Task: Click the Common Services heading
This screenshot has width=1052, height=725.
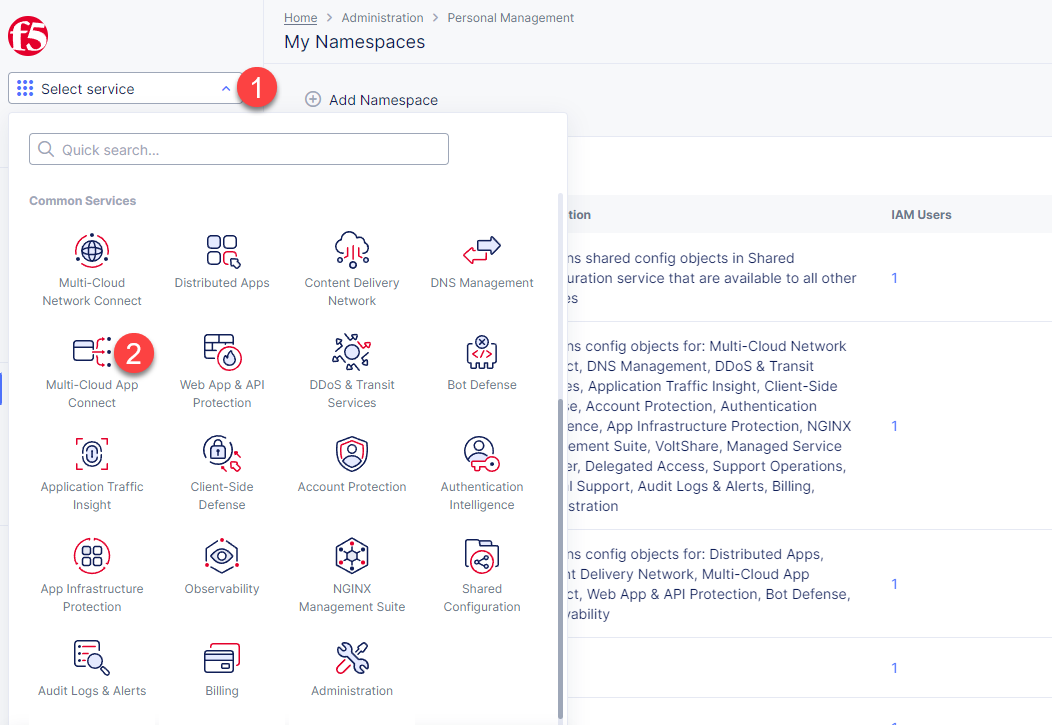Action: 83,201
